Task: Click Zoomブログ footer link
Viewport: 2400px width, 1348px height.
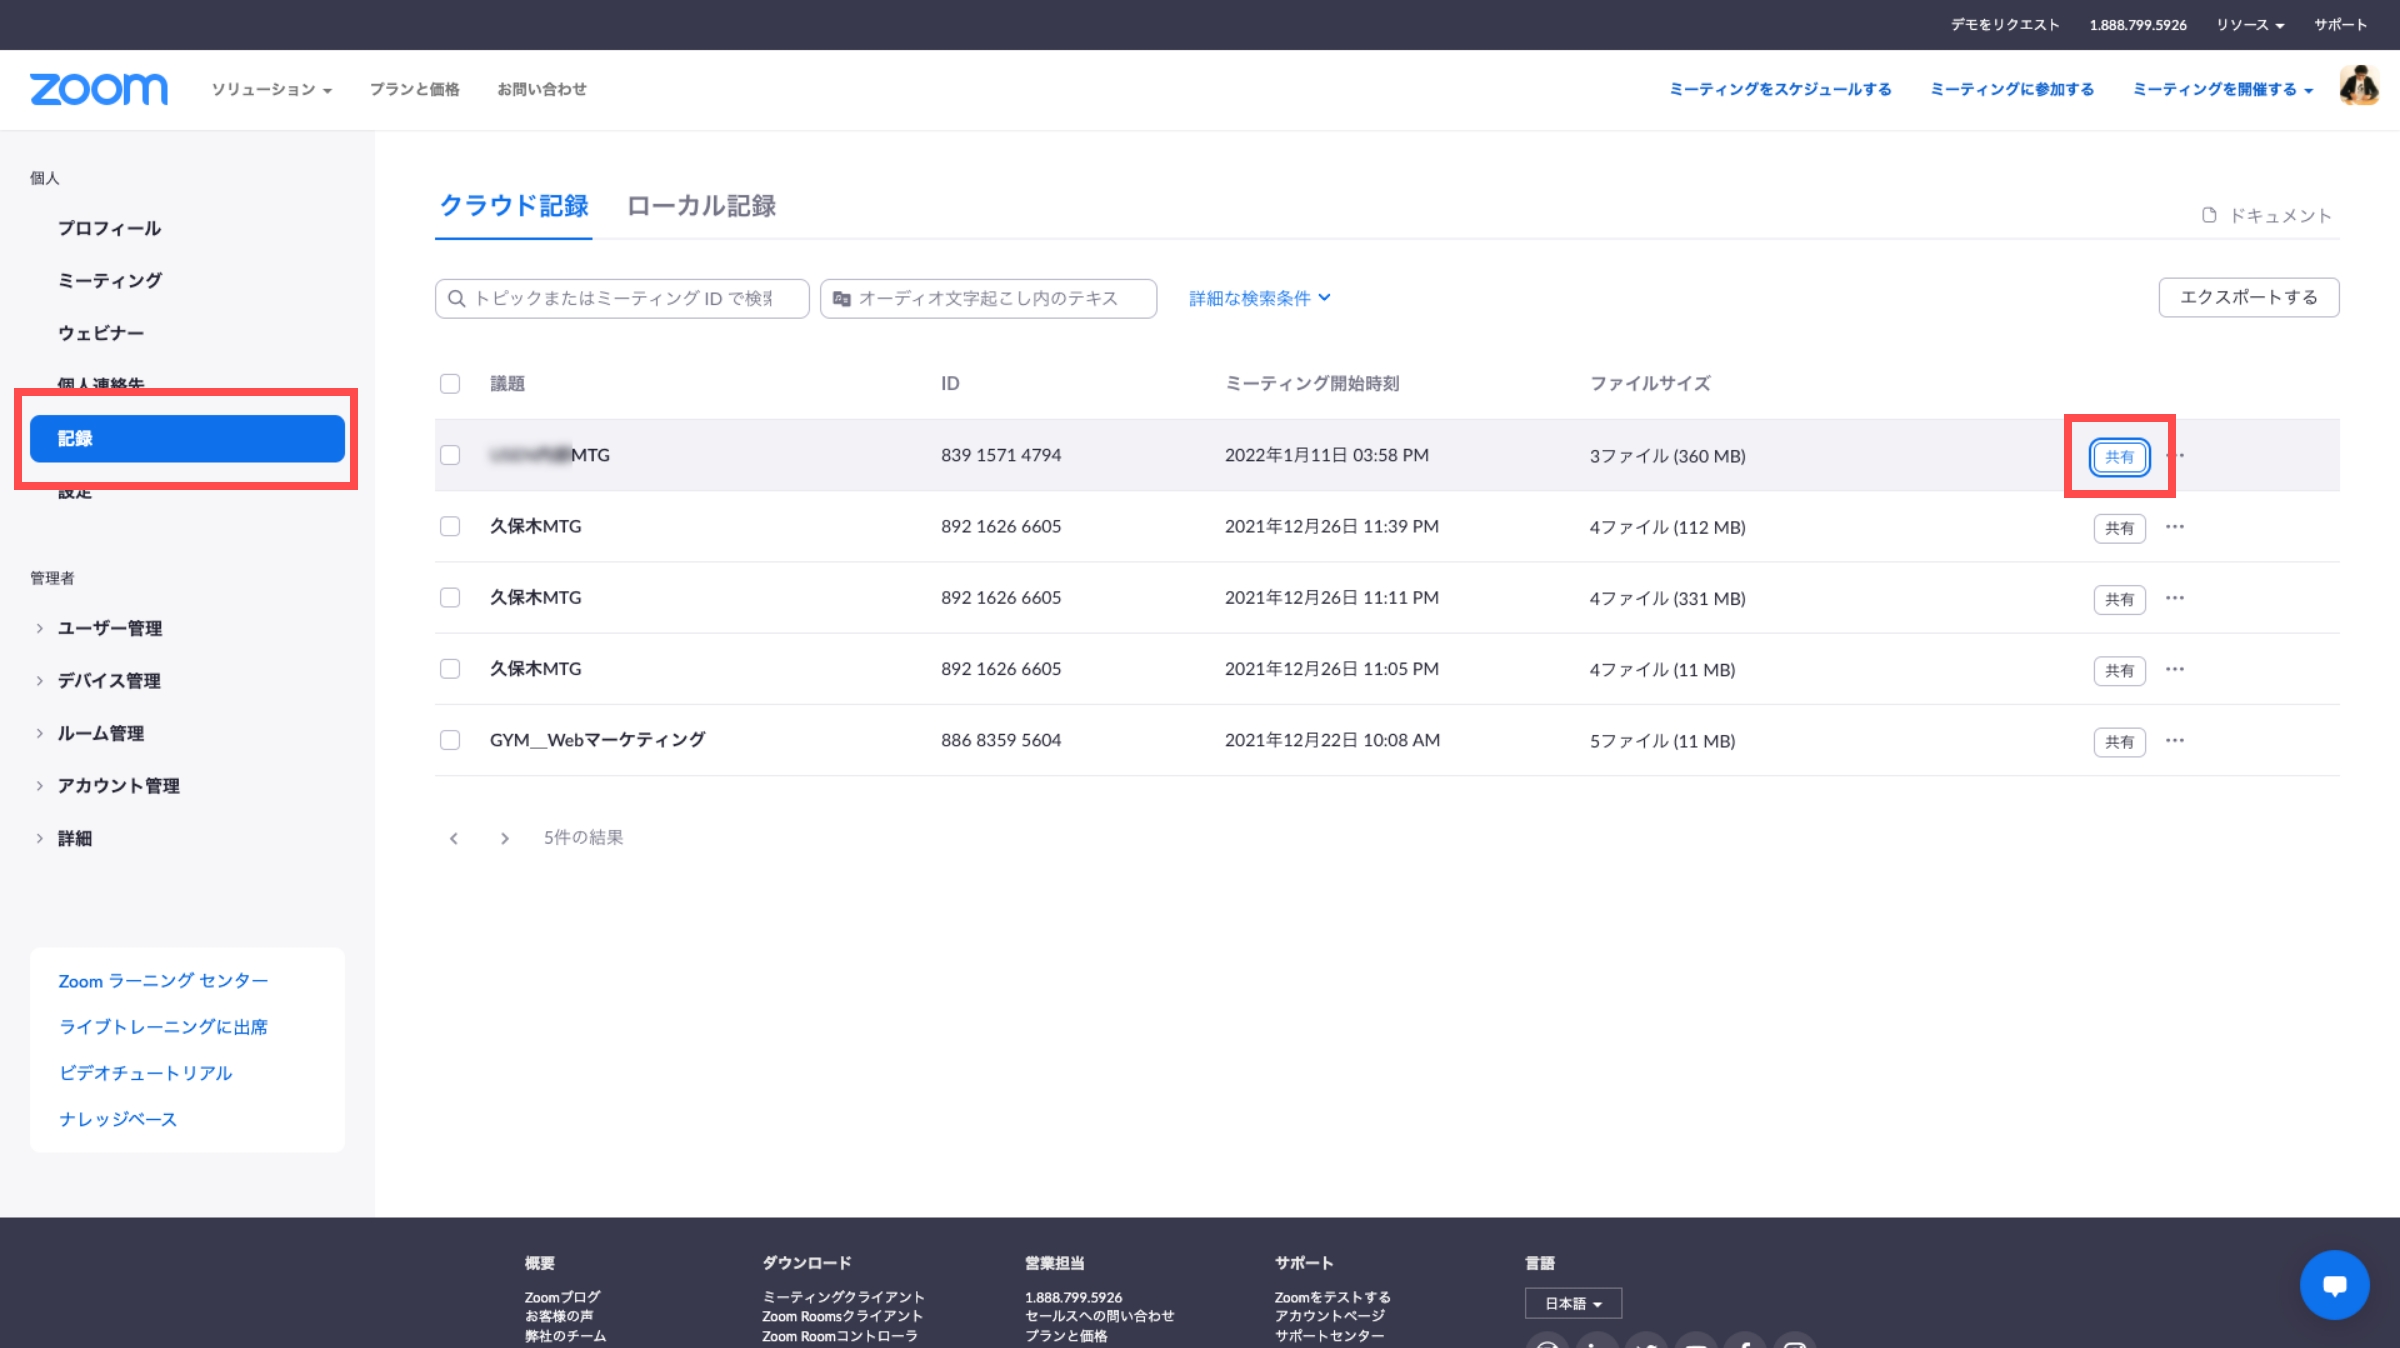Action: (x=562, y=1297)
